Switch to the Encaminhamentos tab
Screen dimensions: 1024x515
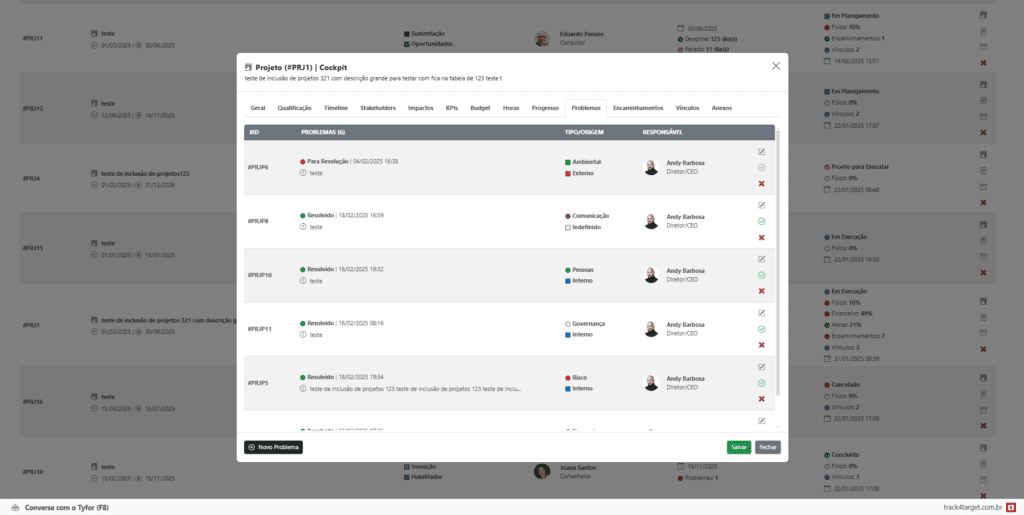coord(638,107)
